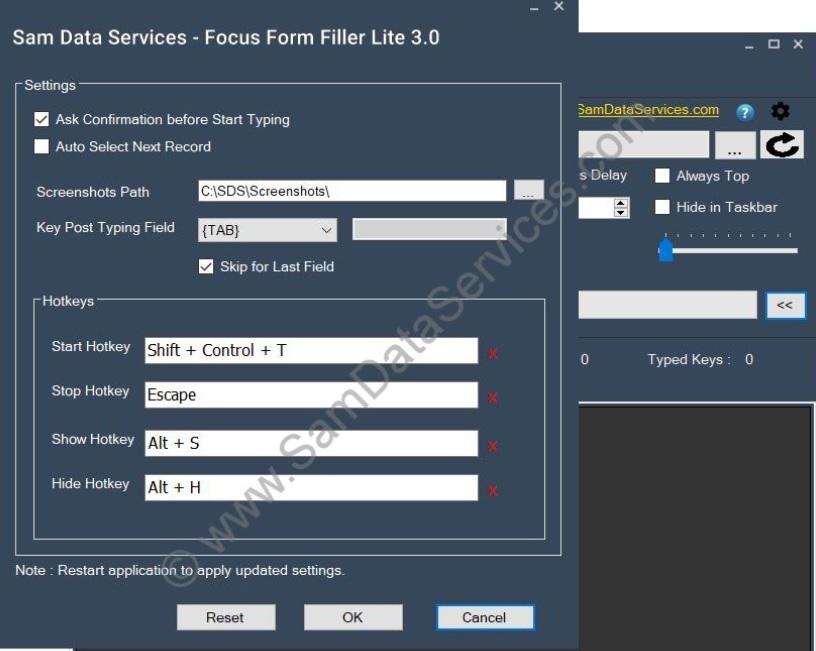Click the blue slider thumb

click(666, 249)
